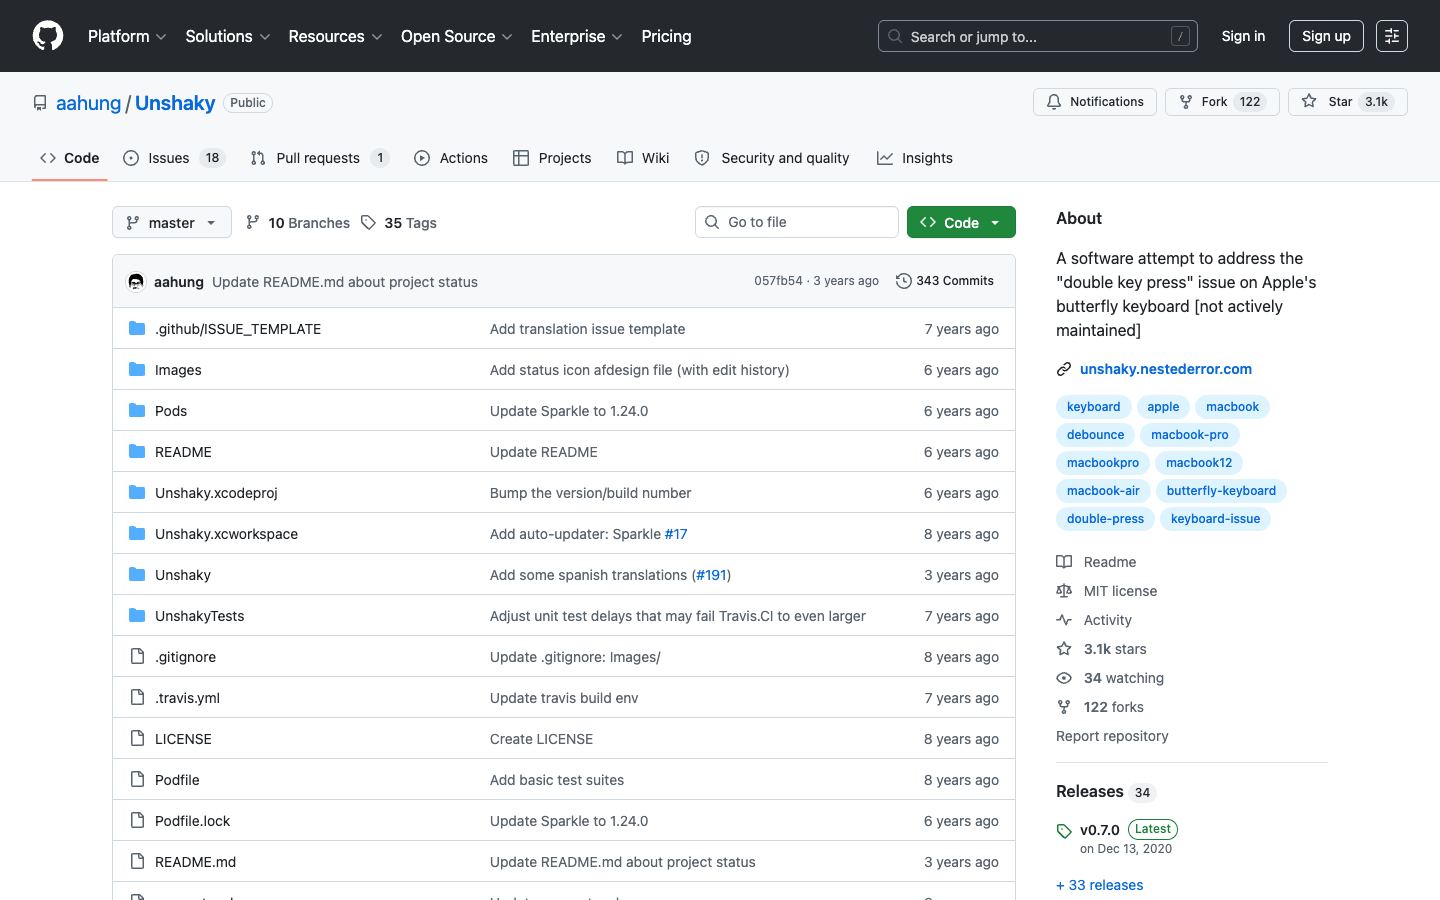1440x900 pixels.
Task: Click the eye icon beside 34 watching
Action: point(1064,678)
